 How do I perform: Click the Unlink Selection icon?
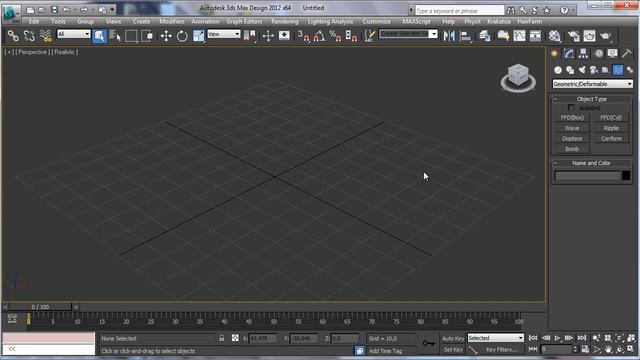pyautogui.click(x=29, y=36)
